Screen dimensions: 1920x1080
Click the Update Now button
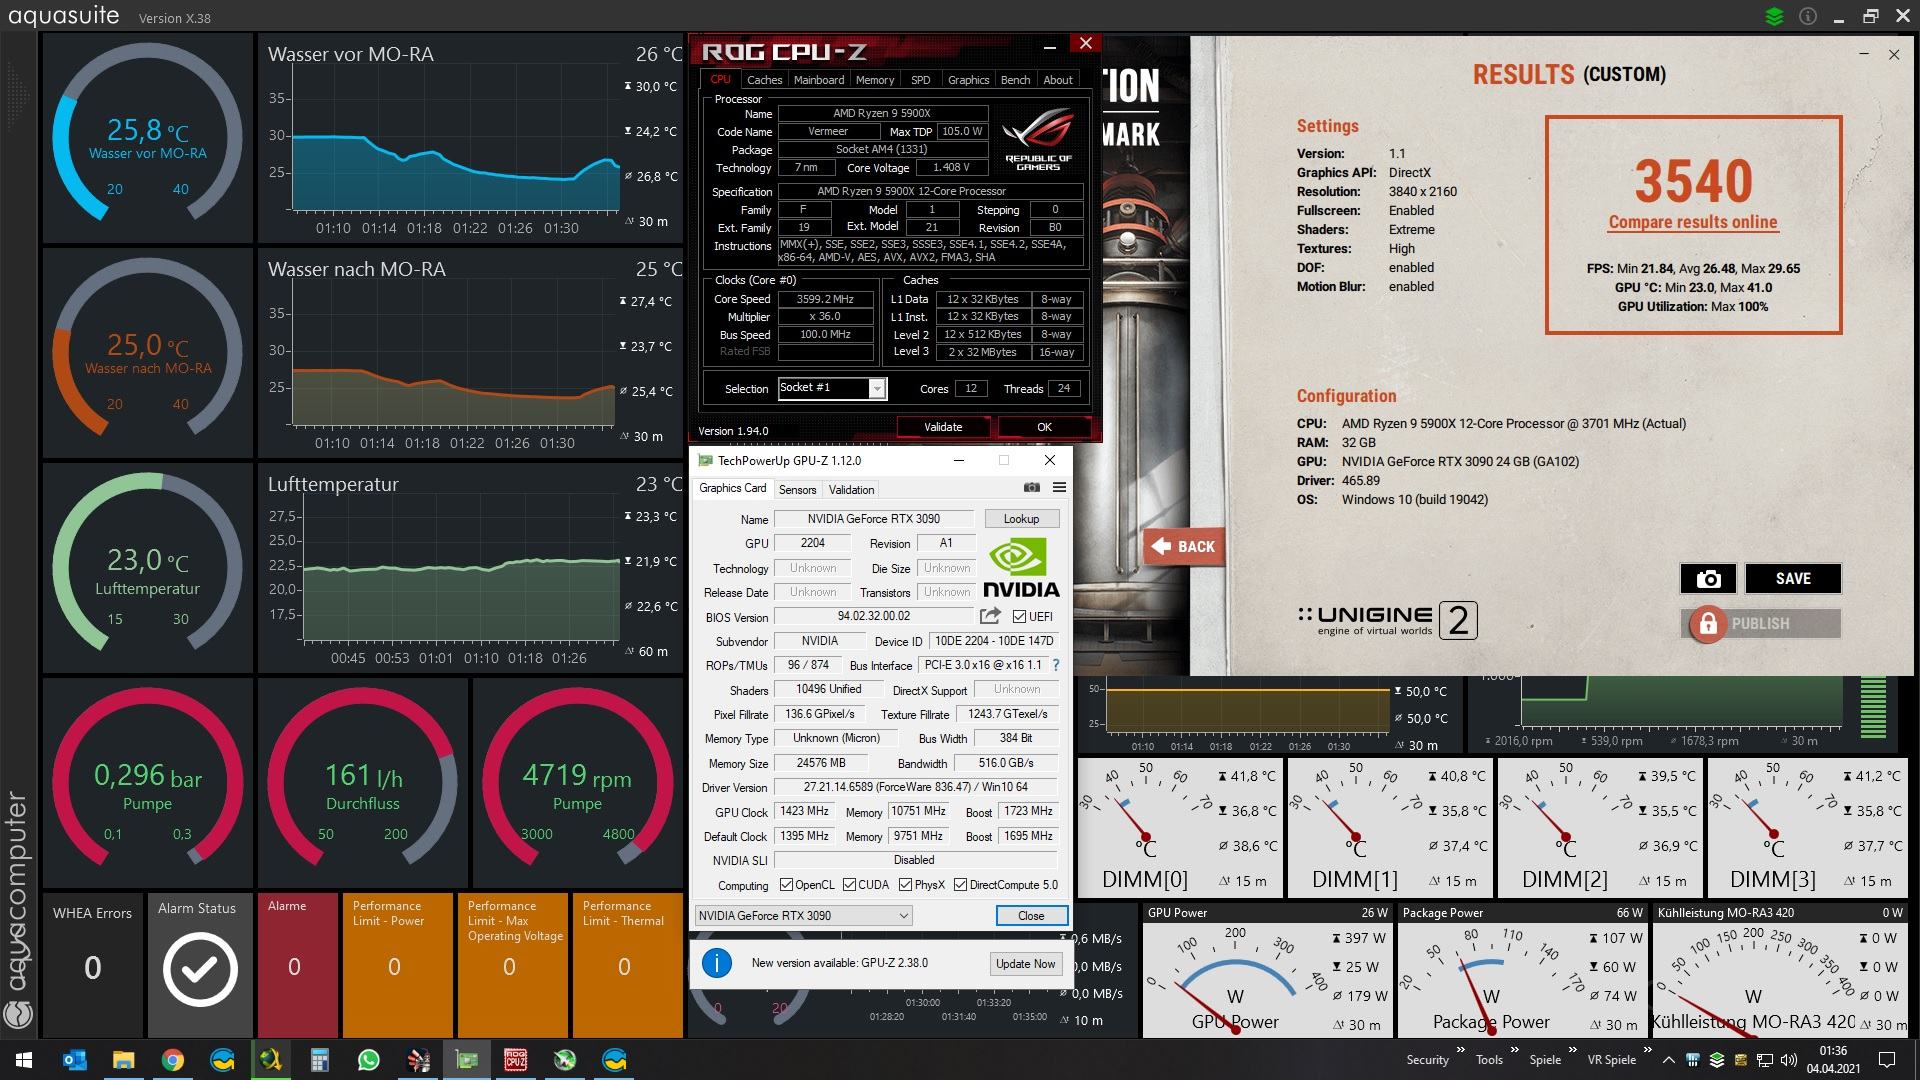coord(1025,963)
